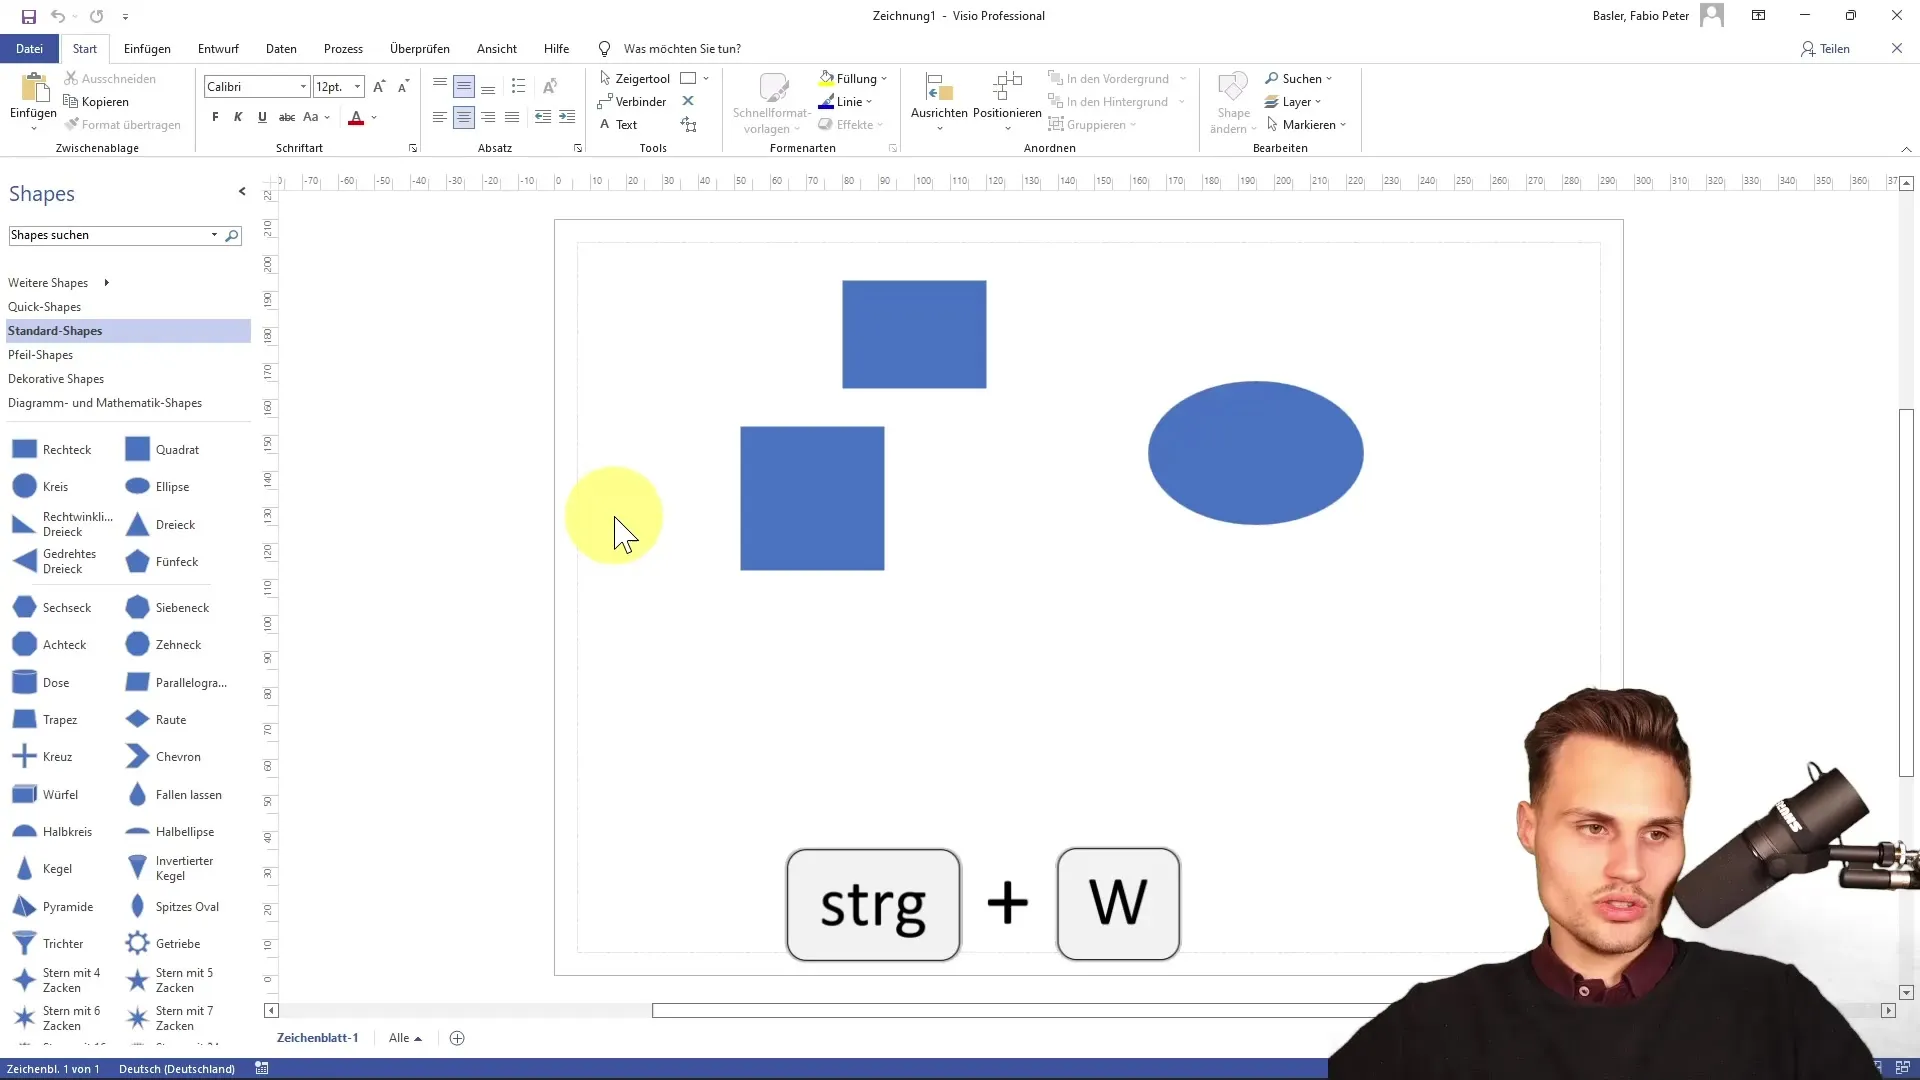Select the Effekte (effects) icon
This screenshot has width=1920, height=1080.
pos(825,123)
